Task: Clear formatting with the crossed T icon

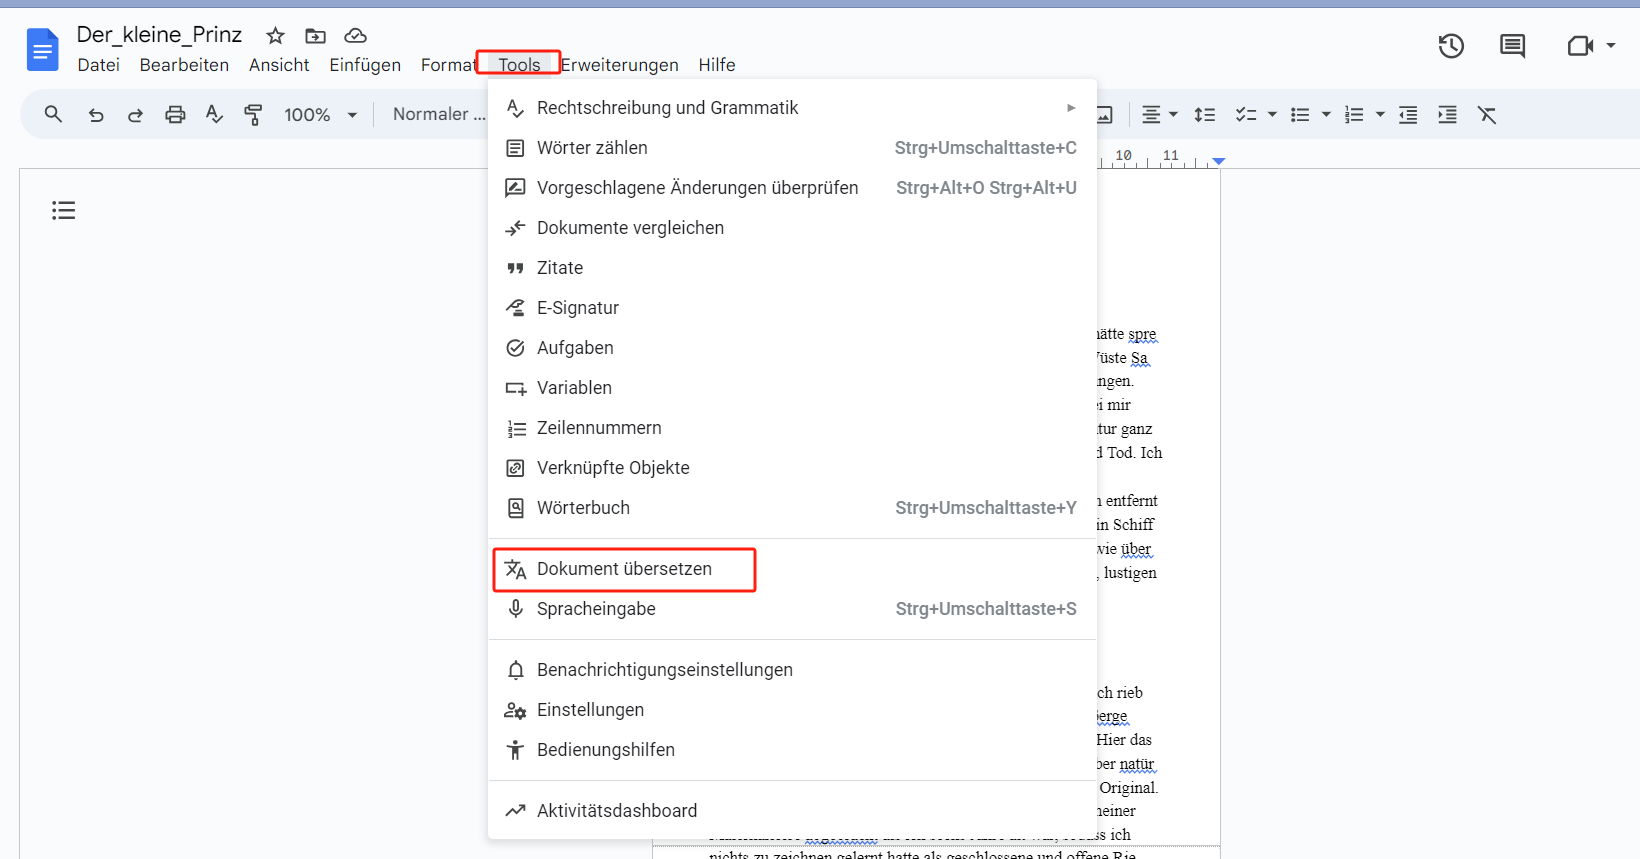Action: click(x=1487, y=115)
